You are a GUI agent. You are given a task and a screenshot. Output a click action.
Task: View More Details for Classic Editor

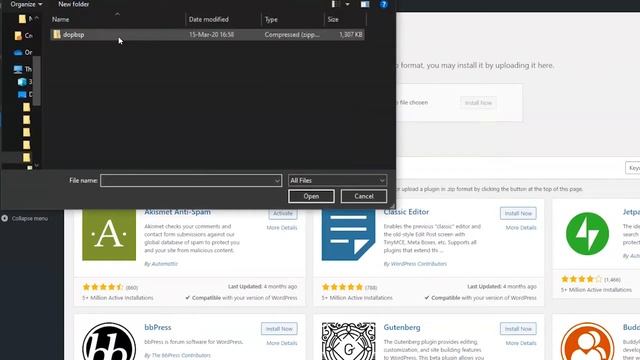coord(521,228)
